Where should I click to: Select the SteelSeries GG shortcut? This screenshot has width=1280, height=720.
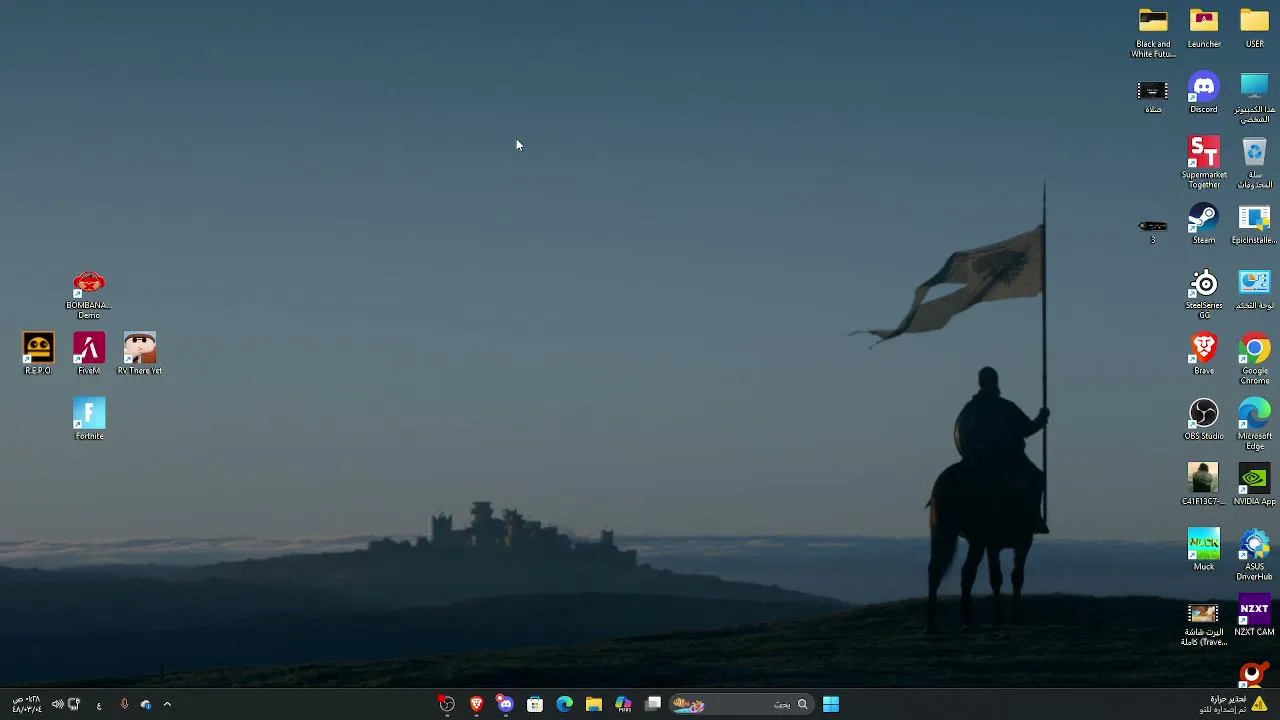pyautogui.click(x=1204, y=294)
